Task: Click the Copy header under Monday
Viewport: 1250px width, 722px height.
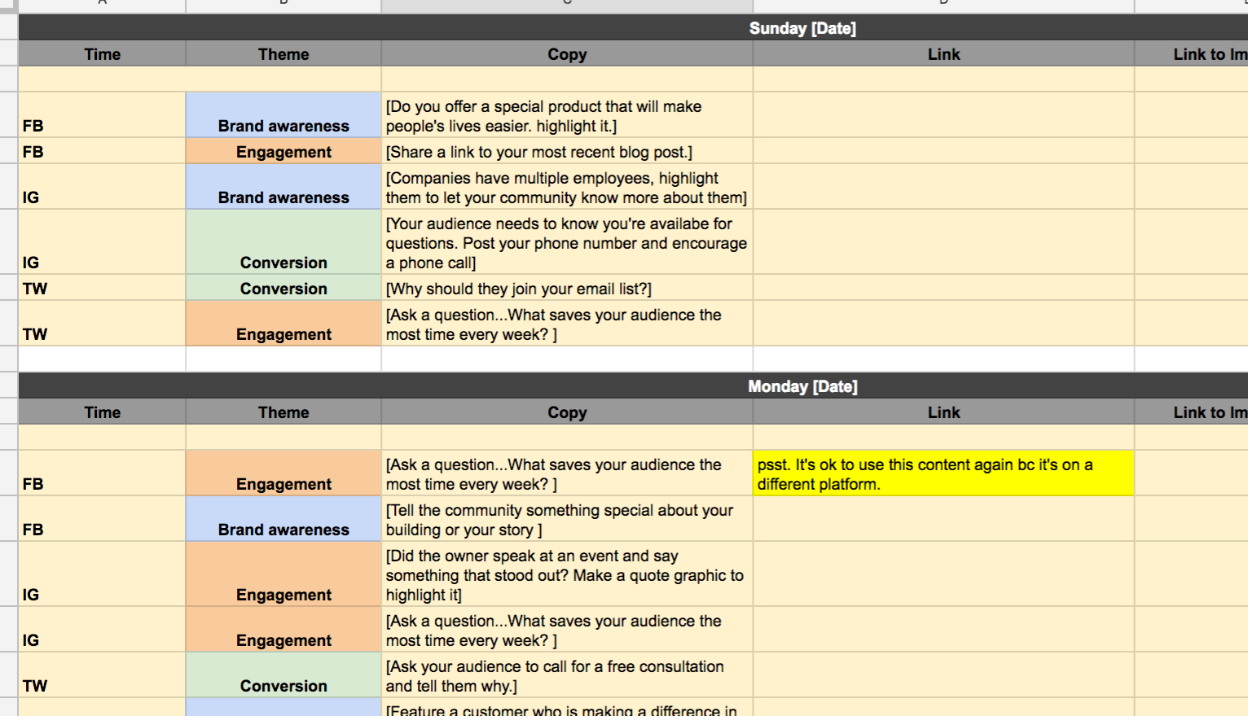Action: click(x=567, y=412)
